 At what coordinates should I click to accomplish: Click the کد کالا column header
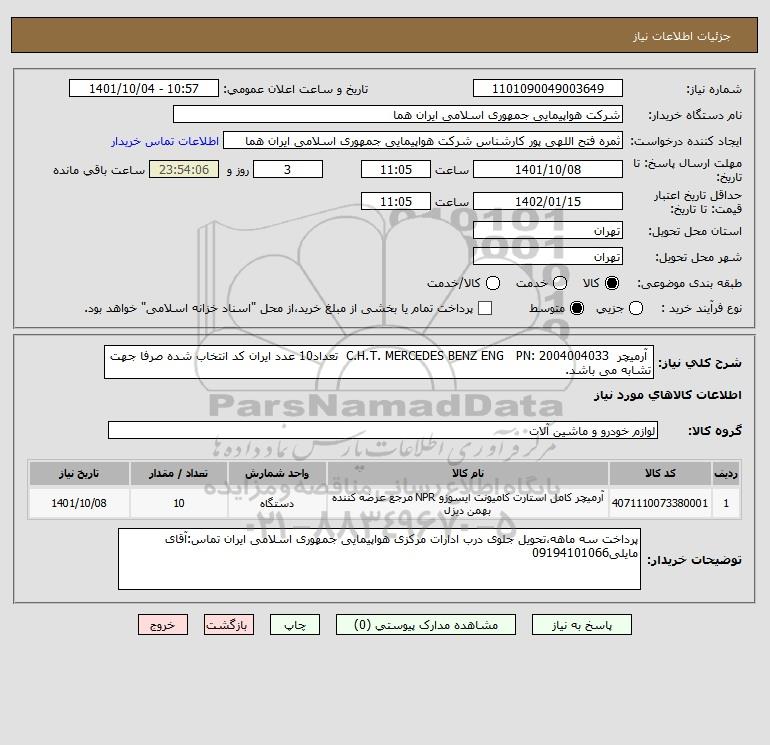coord(660,473)
